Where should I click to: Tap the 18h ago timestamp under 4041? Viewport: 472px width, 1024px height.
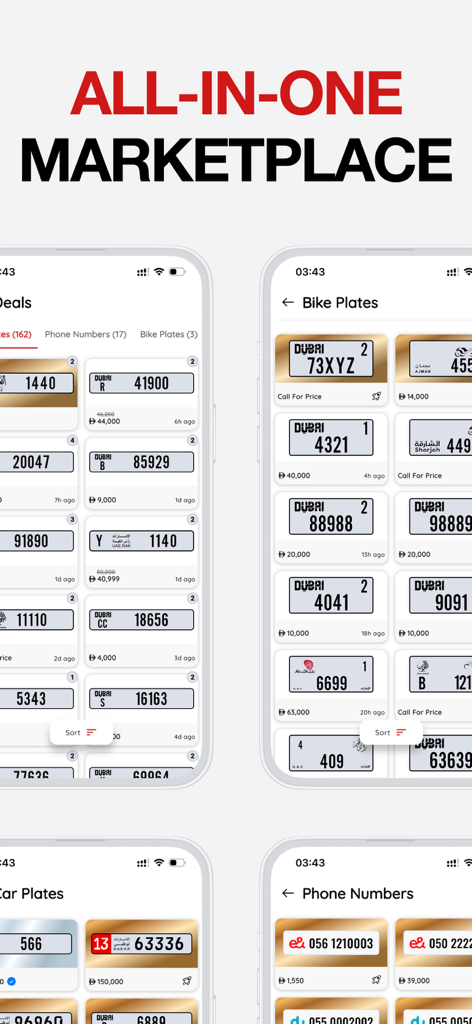click(x=373, y=633)
